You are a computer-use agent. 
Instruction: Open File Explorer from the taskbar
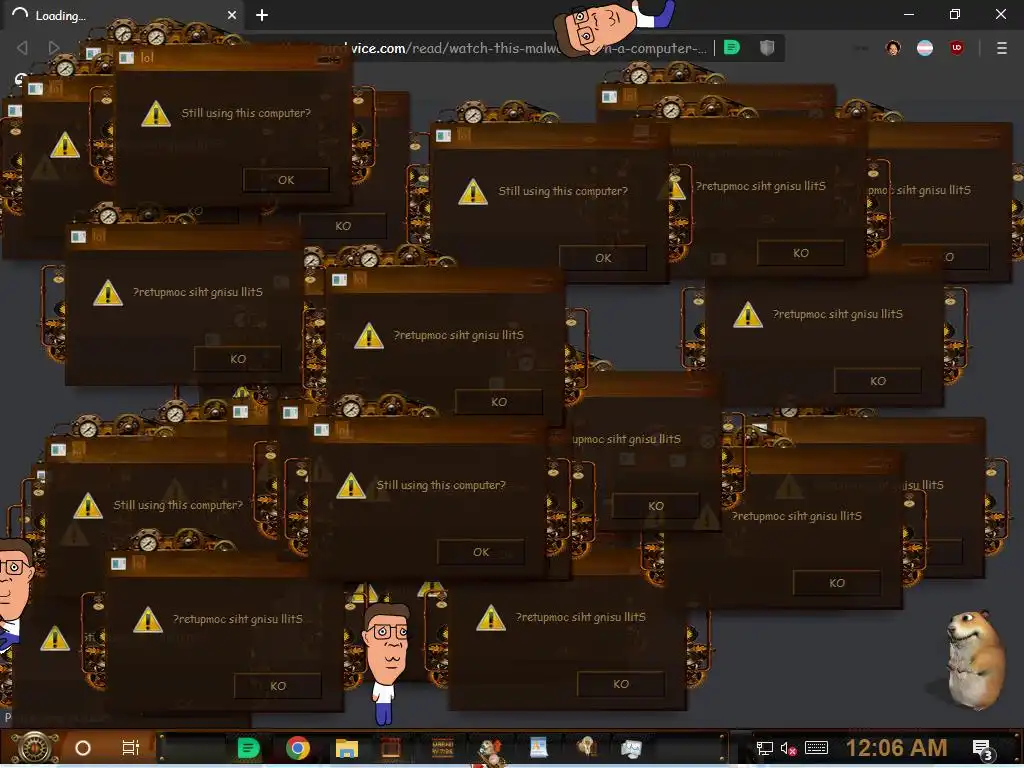point(347,748)
